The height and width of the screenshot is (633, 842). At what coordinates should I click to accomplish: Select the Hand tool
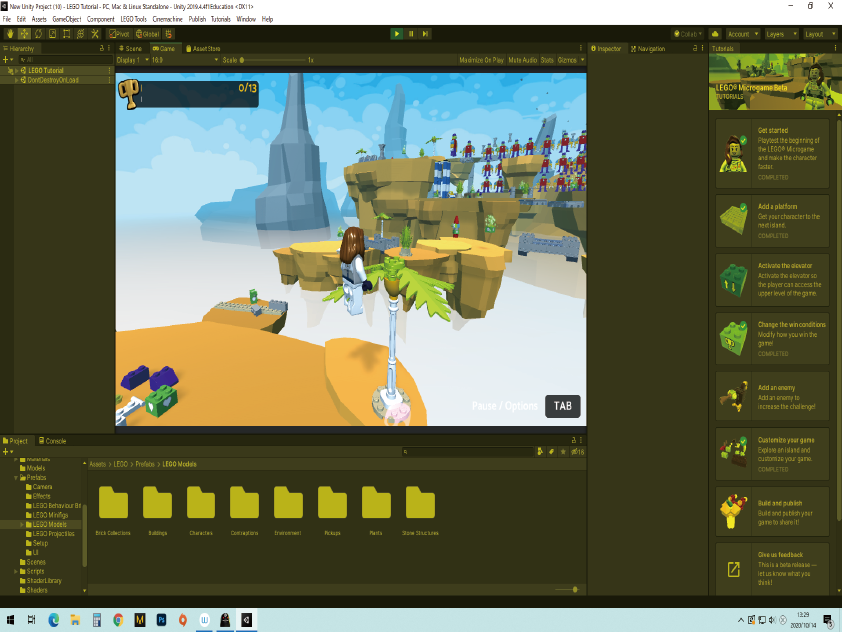(10, 34)
